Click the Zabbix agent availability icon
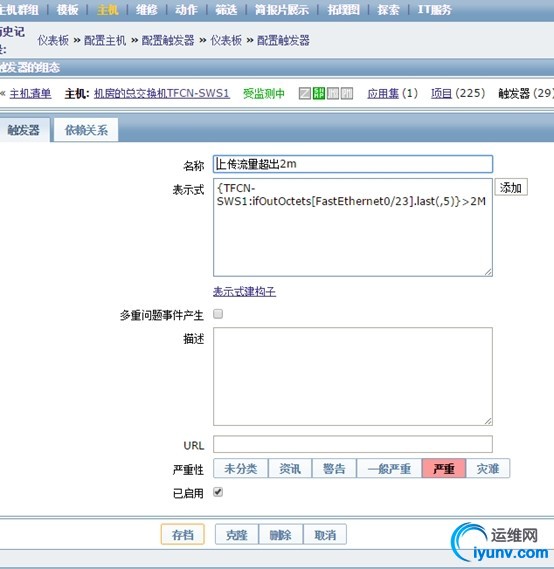The image size is (554, 569). (304, 94)
